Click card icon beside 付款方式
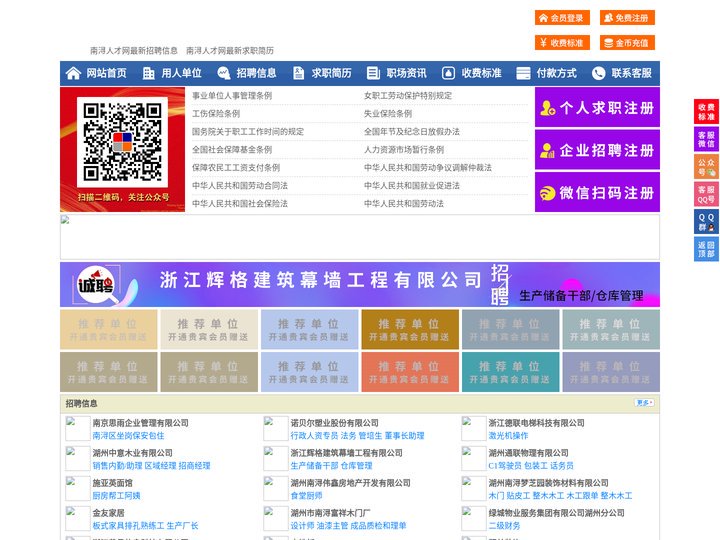720x540 pixels. (x=523, y=73)
